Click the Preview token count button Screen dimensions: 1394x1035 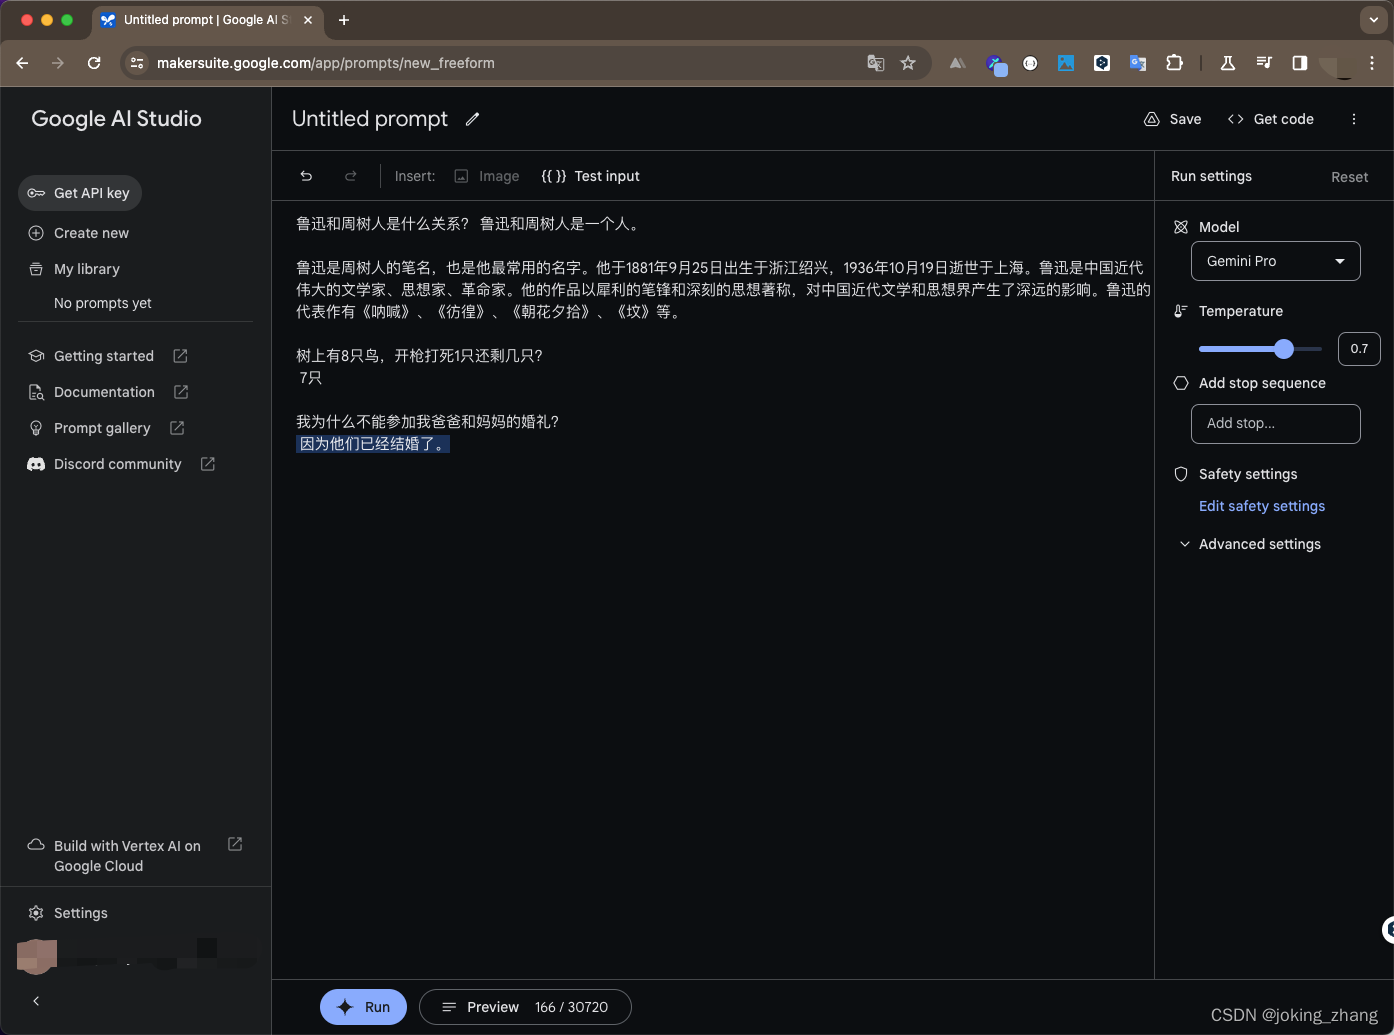pyautogui.click(x=525, y=1007)
